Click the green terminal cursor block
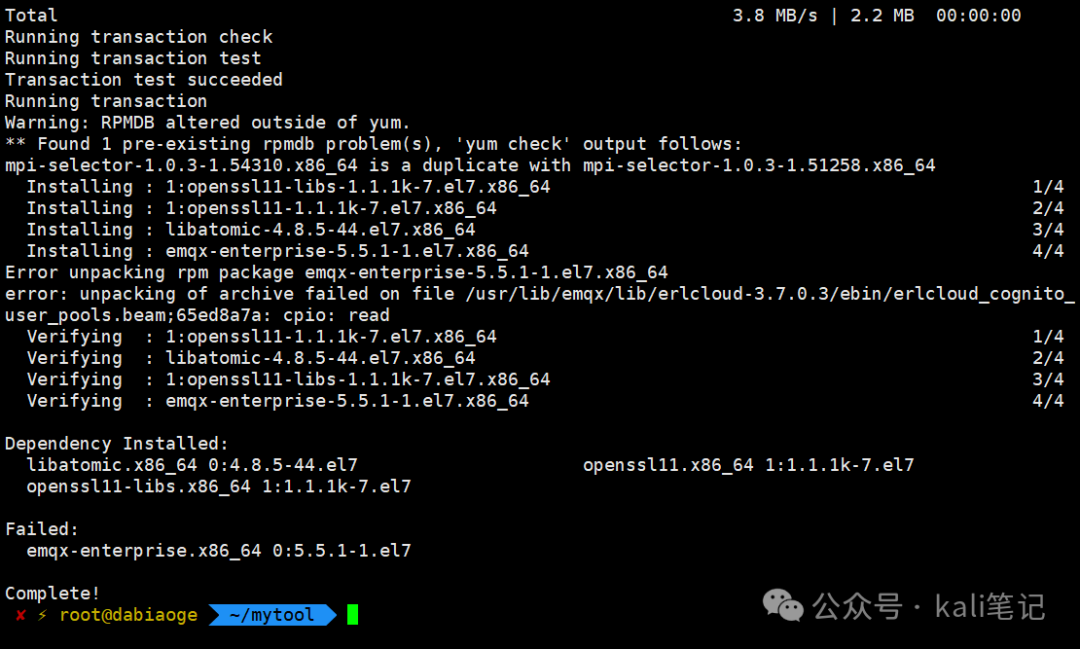This screenshot has width=1080, height=649. pyautogui.click(x=353, y=615)
